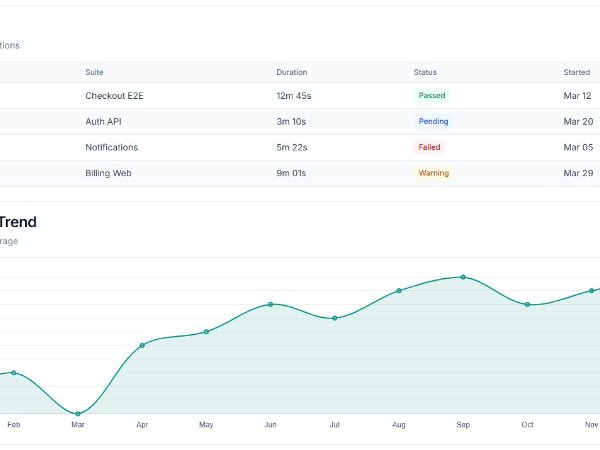Click the September peak data point
This screenshot has width=600, height=450.
click(x=463, y=277)
